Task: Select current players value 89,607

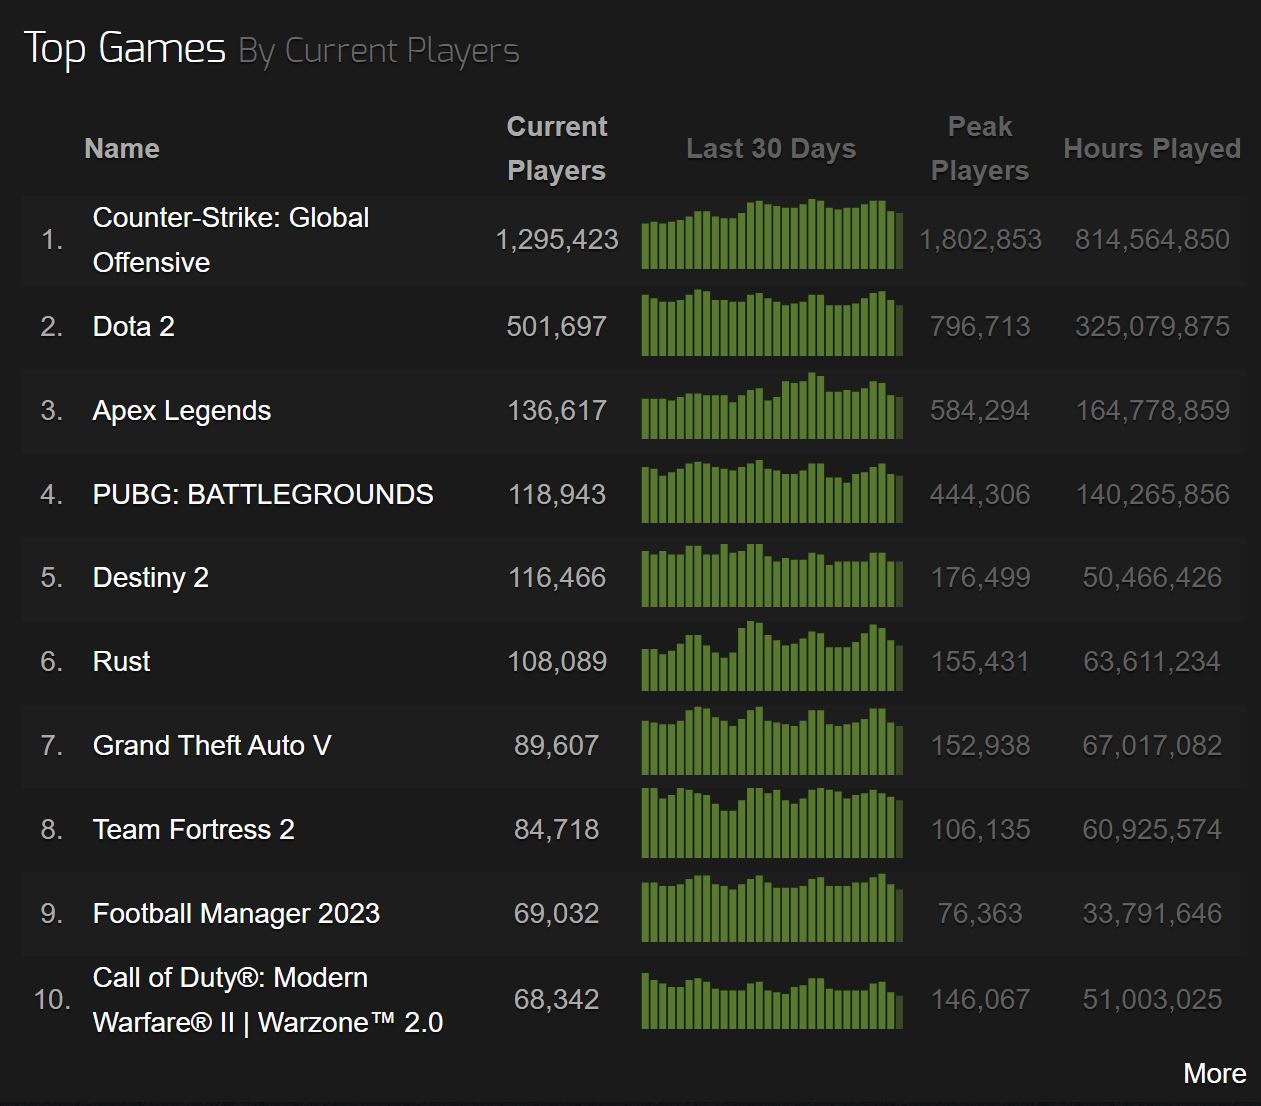Action: point(557,745)
